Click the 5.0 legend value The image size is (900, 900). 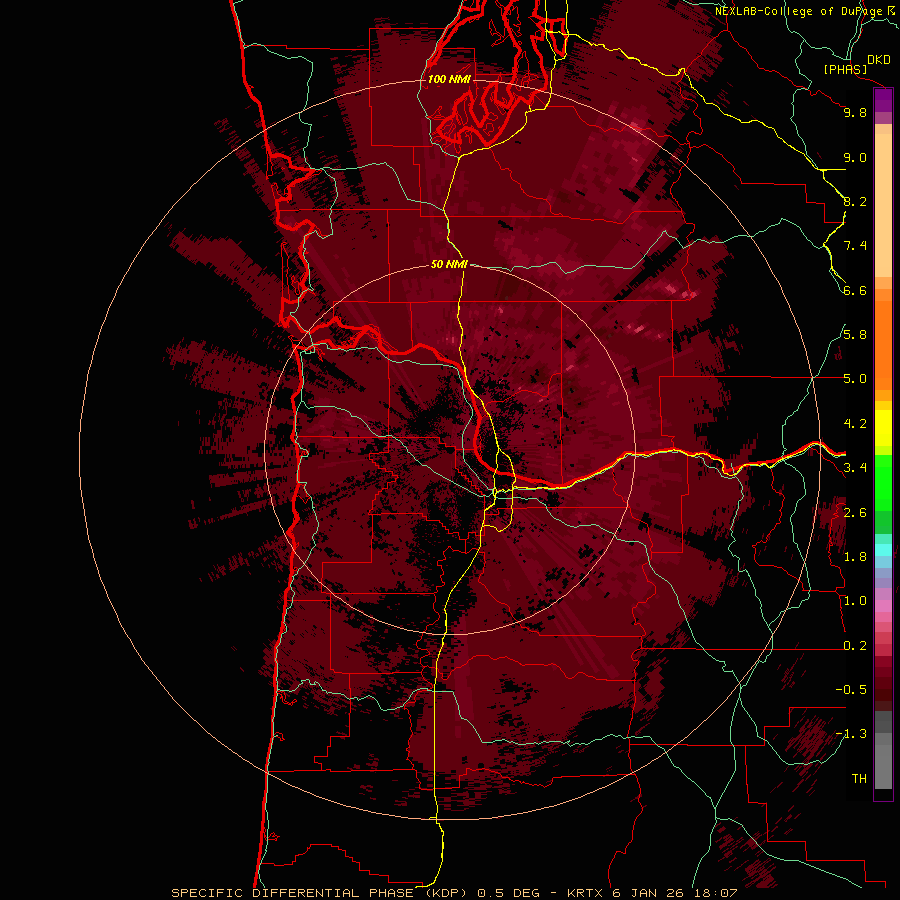855,379
